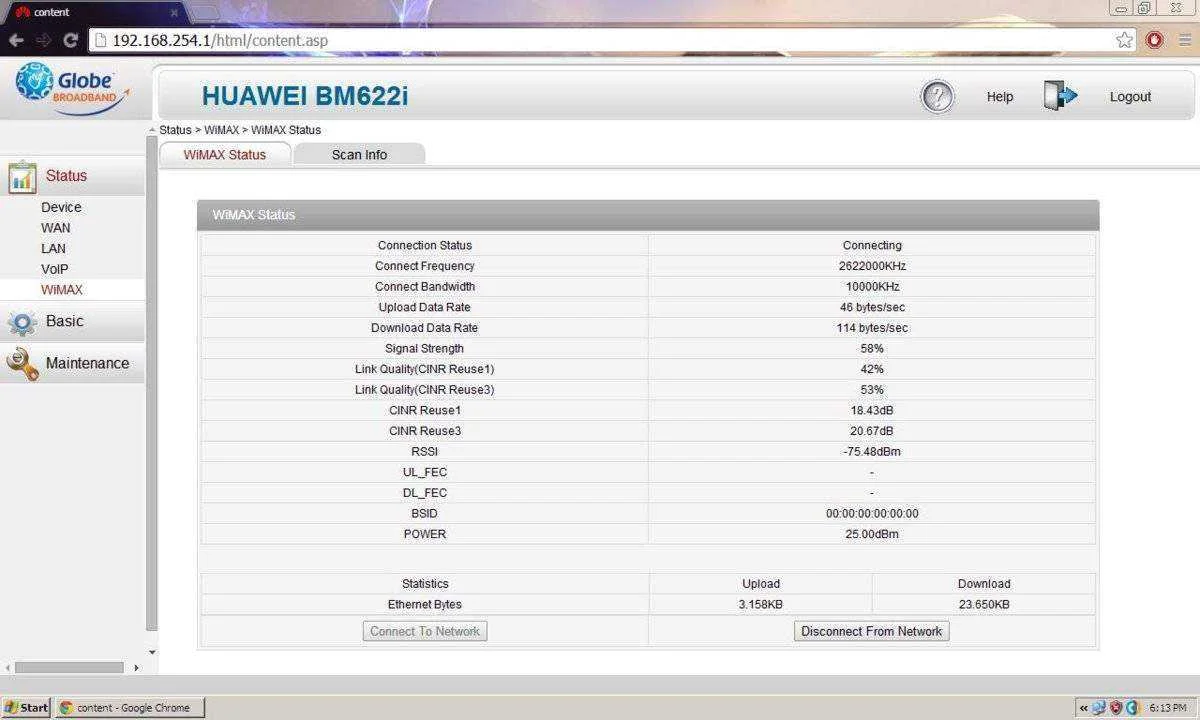
Task: Switch to the Scan Info tab
Action: (359, 155)
